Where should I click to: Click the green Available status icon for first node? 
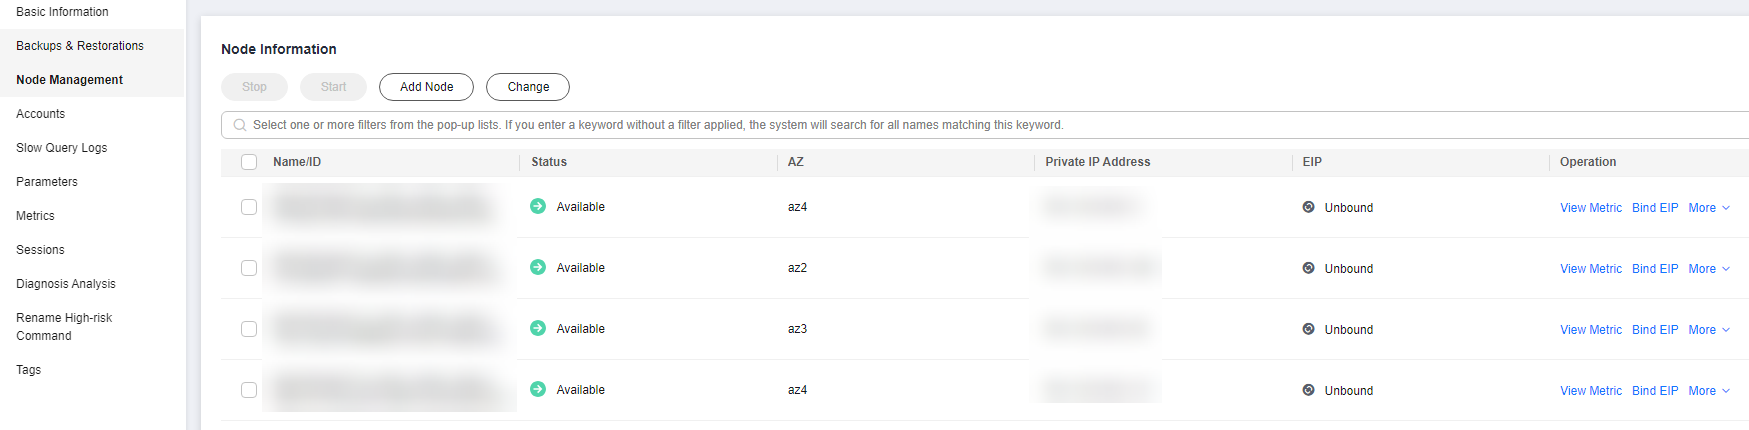(x=538, y=206)
